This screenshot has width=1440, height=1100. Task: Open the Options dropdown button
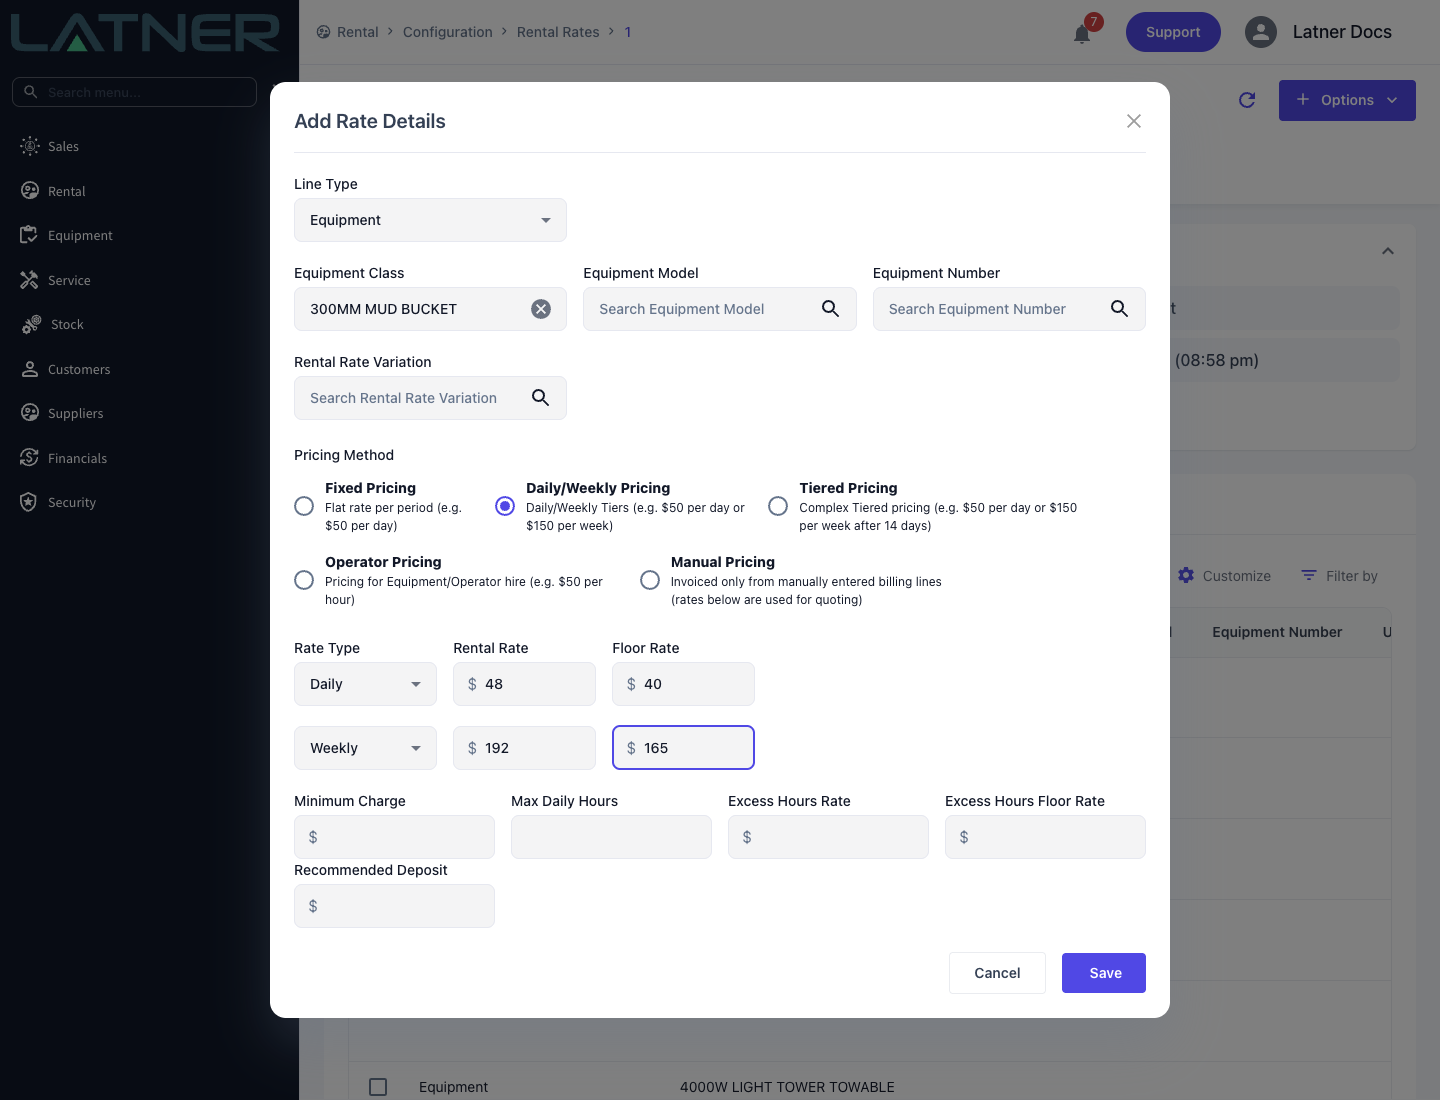[x=1347, y=100]
